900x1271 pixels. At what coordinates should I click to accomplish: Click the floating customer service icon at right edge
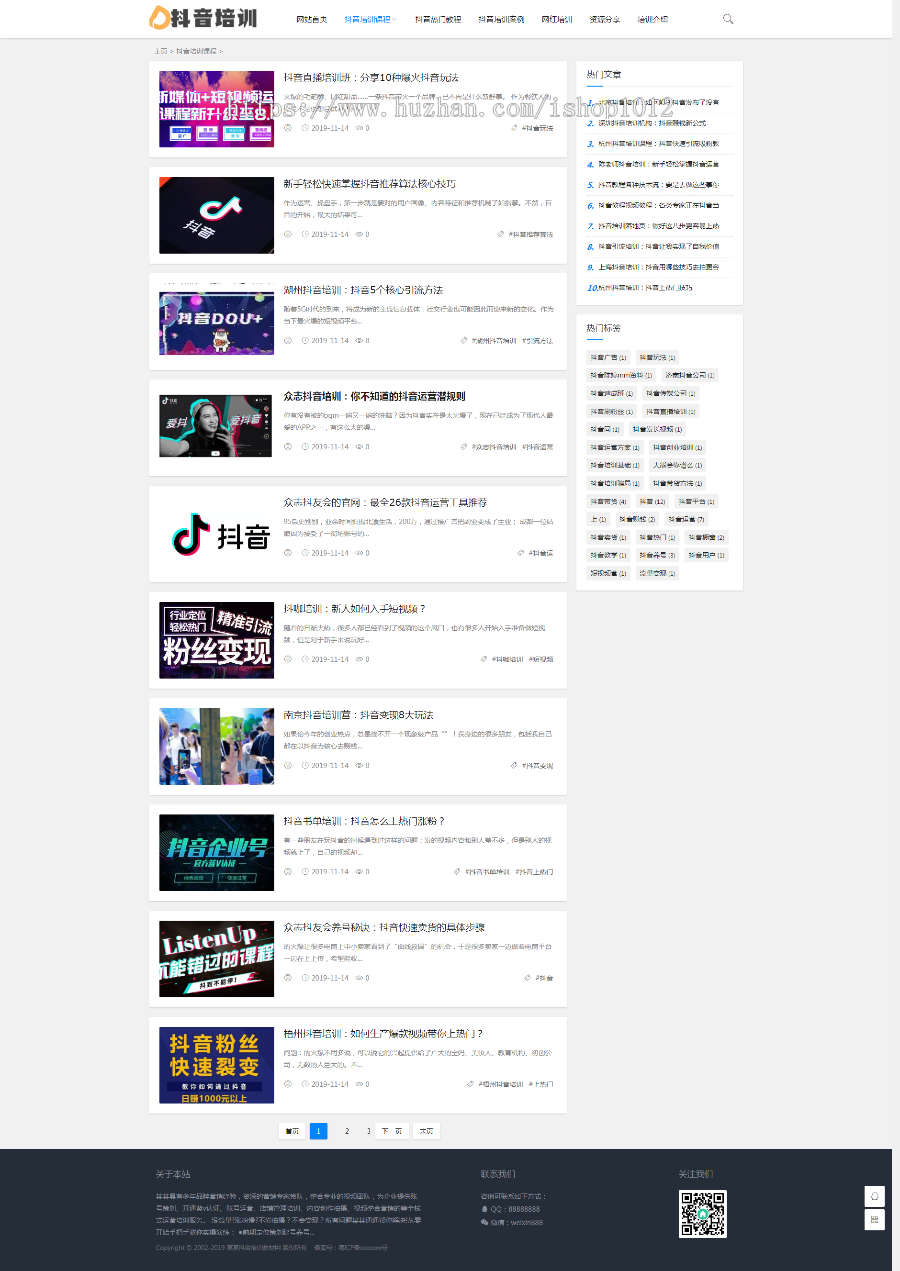point(874,1196)
